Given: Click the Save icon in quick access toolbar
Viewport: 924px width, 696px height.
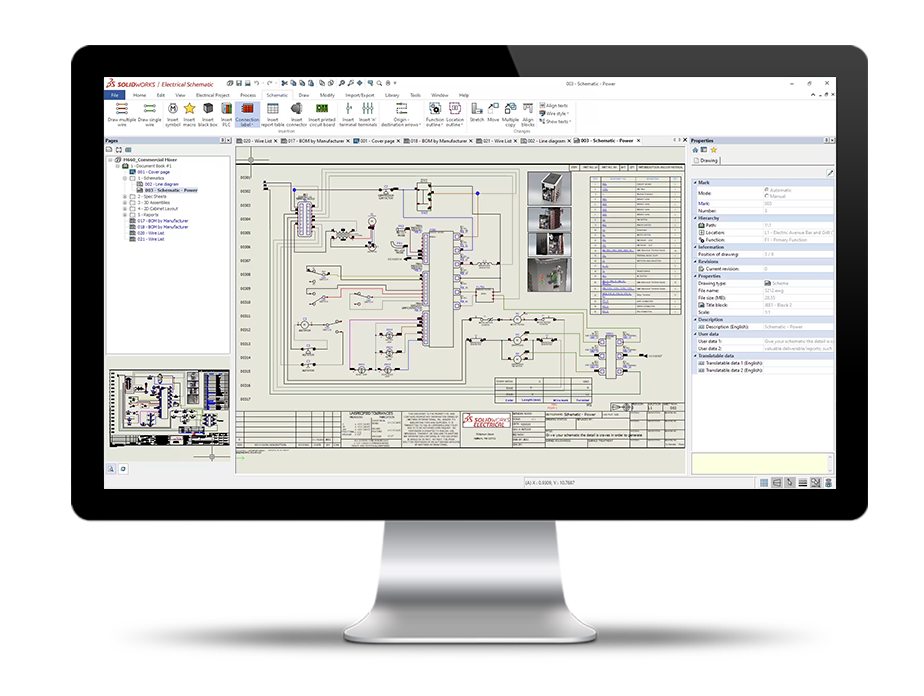Looking at the screenshot, I should [x=239, y=84].
